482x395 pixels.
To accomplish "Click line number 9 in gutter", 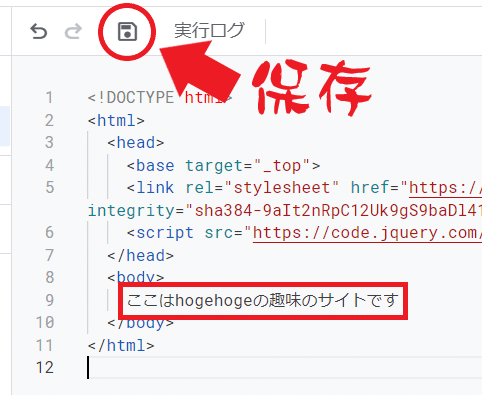I will tap(50, 300).
